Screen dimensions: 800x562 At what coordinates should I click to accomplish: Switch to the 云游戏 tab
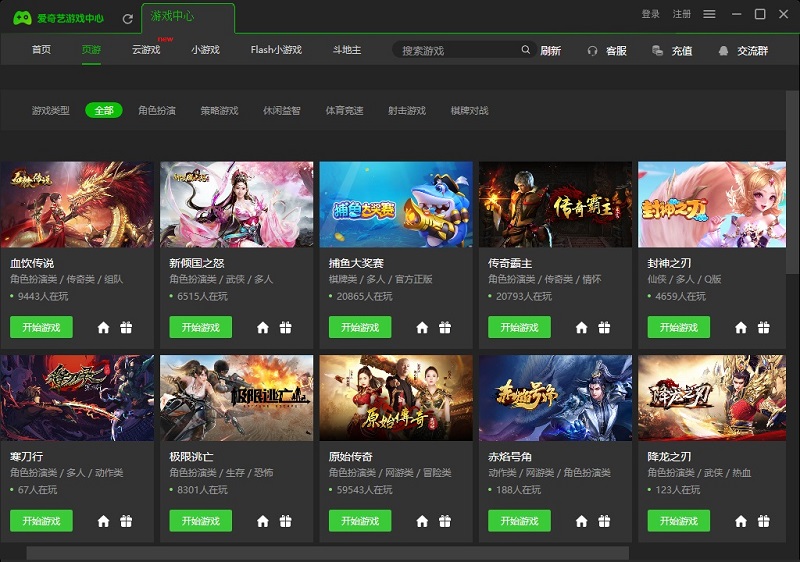(x=146, y=49)
